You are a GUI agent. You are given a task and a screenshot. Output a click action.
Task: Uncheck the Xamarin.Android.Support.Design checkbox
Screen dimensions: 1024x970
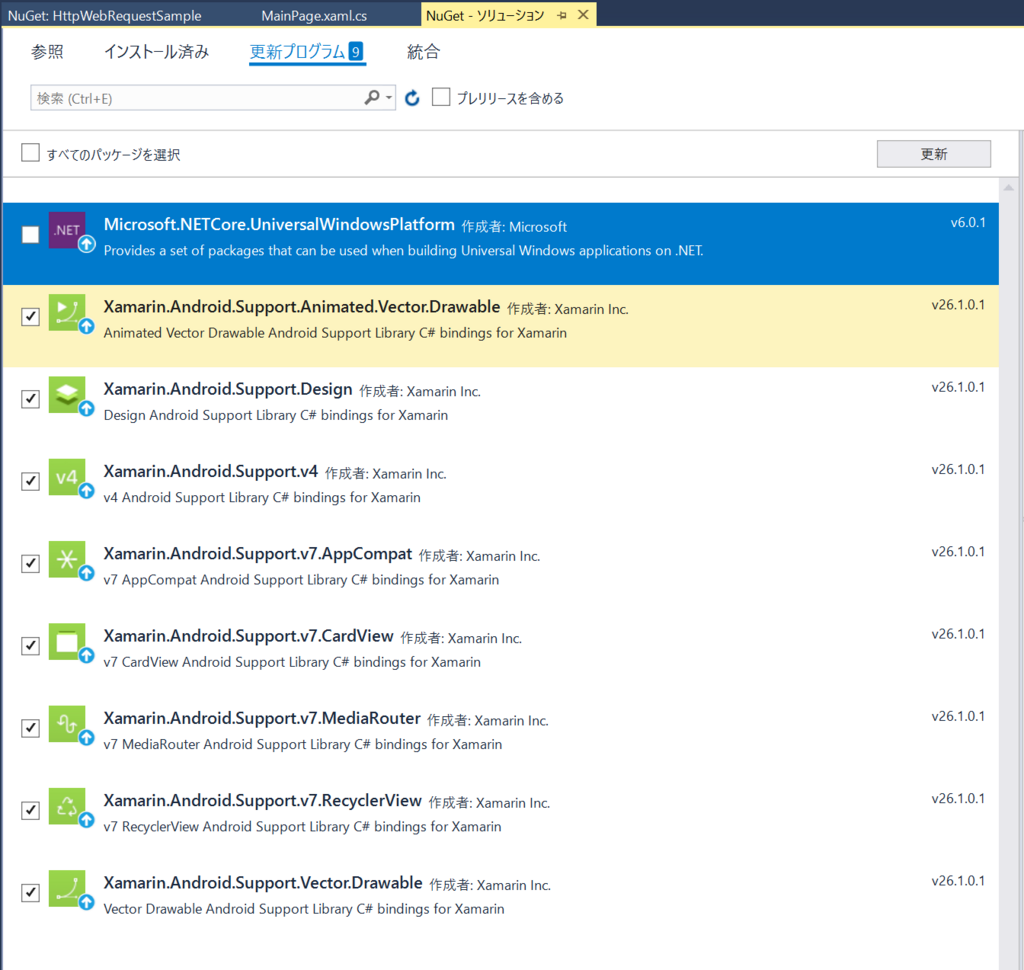click(30, 398)
